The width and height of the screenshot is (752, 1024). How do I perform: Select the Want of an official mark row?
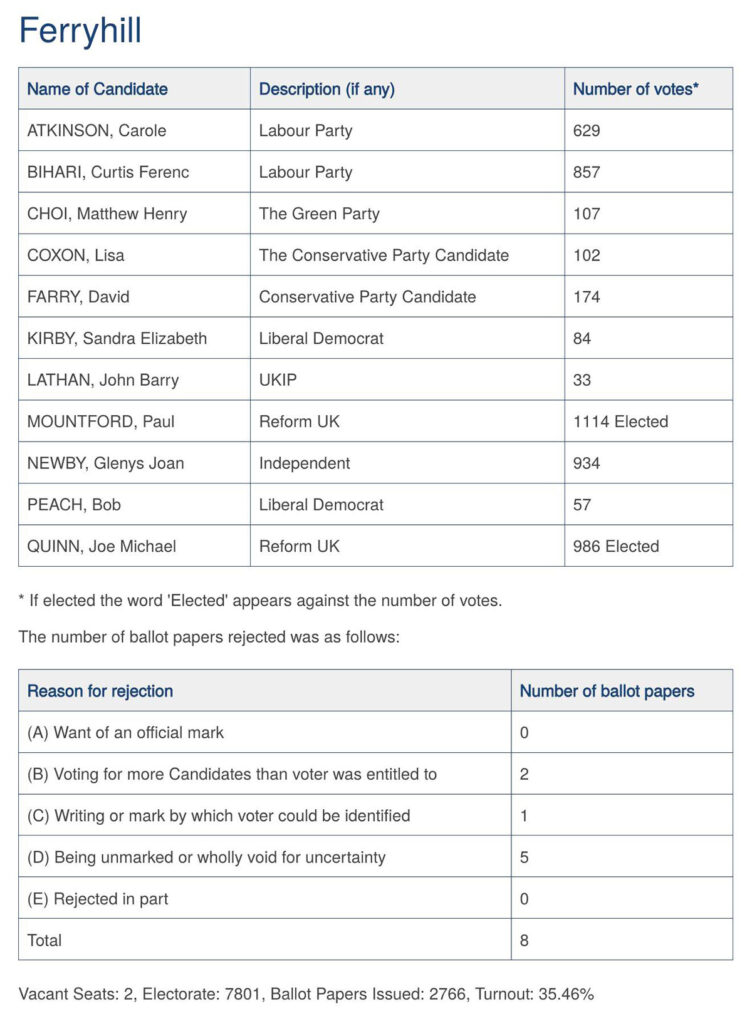(375, 732)
